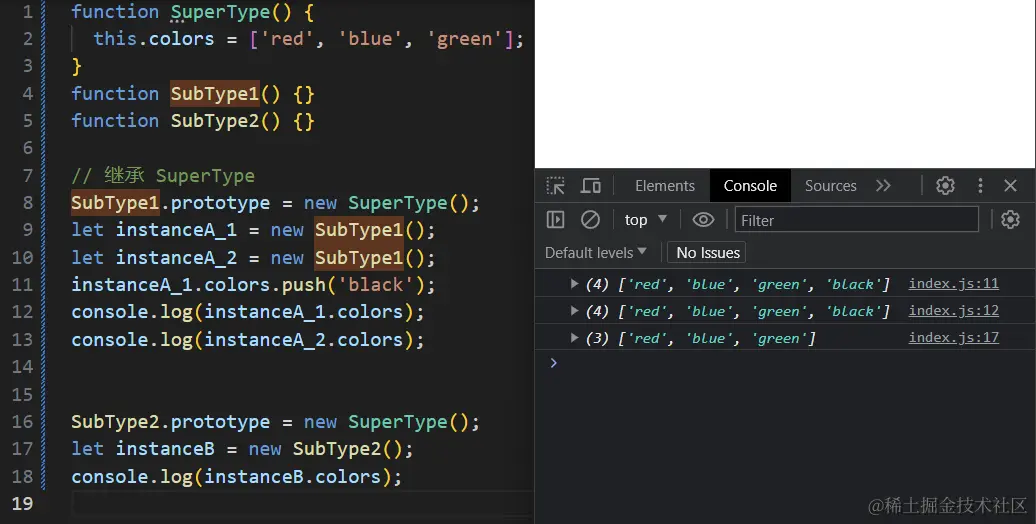Show more DevTools tabs chevron
1036x524 pixels.
(x=883, y=186)
